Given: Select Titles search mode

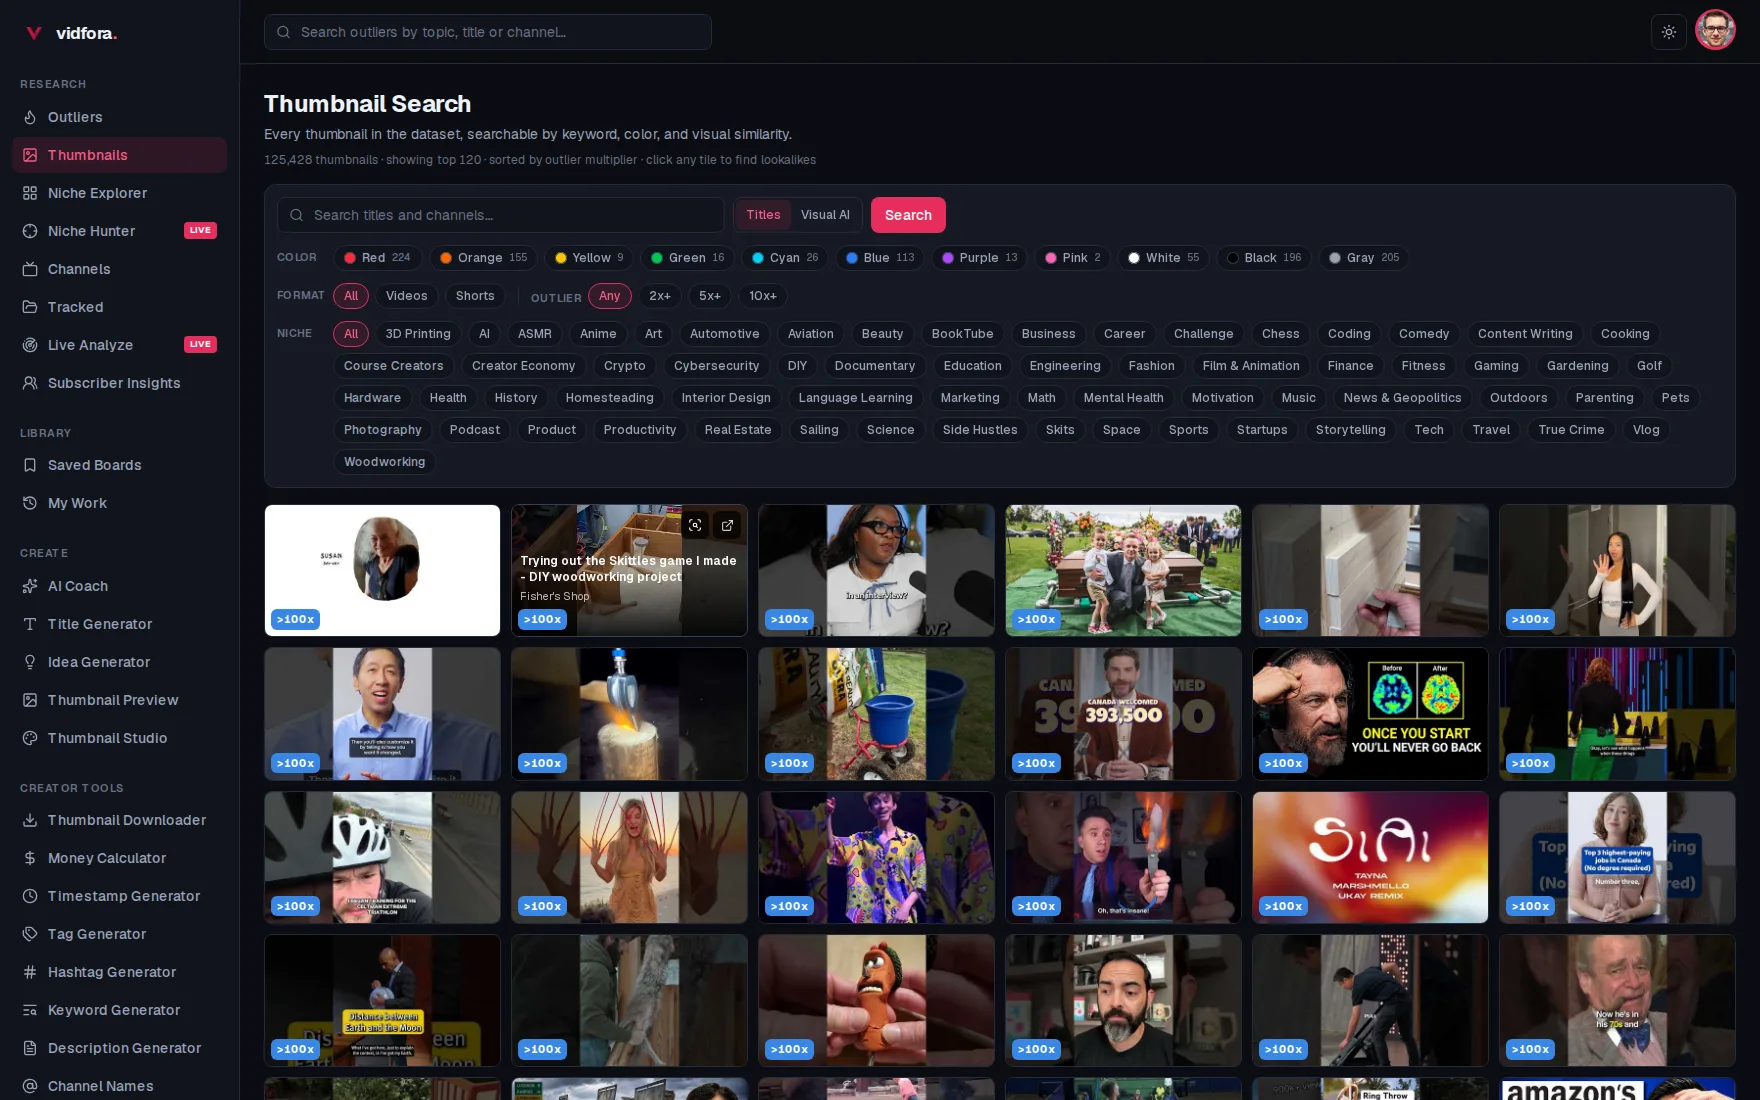Looking at the screenshot, I should 763,215.
